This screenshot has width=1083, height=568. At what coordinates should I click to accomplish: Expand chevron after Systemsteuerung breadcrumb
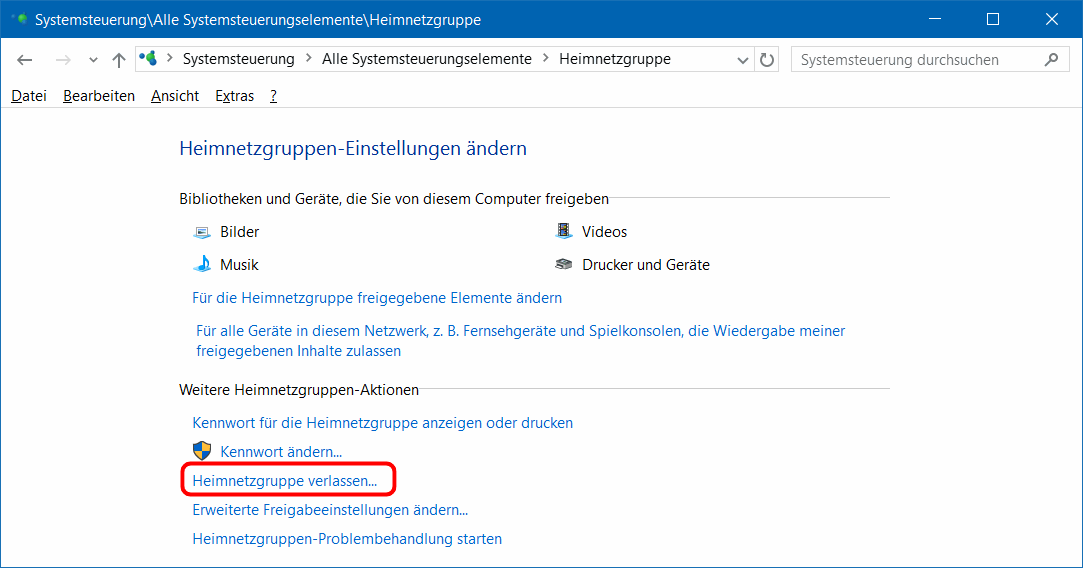pyautogui.click(x=308, y=59)
